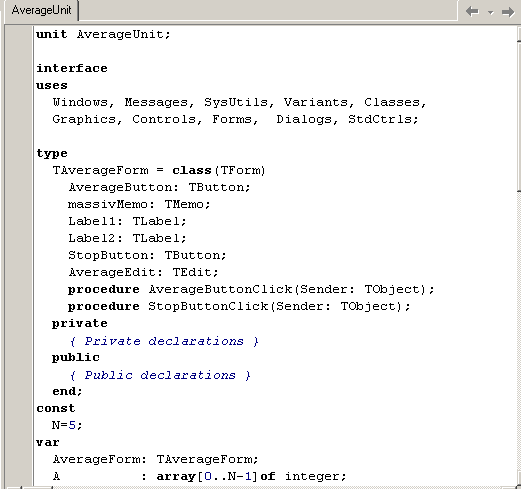
Task: Click the 'public' keyword
Action: (x=76, y=358)
